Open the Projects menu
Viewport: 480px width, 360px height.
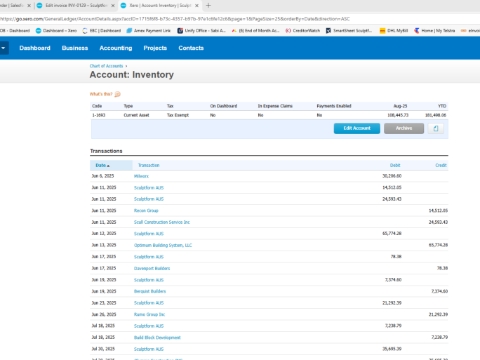[x=155, y=48]
